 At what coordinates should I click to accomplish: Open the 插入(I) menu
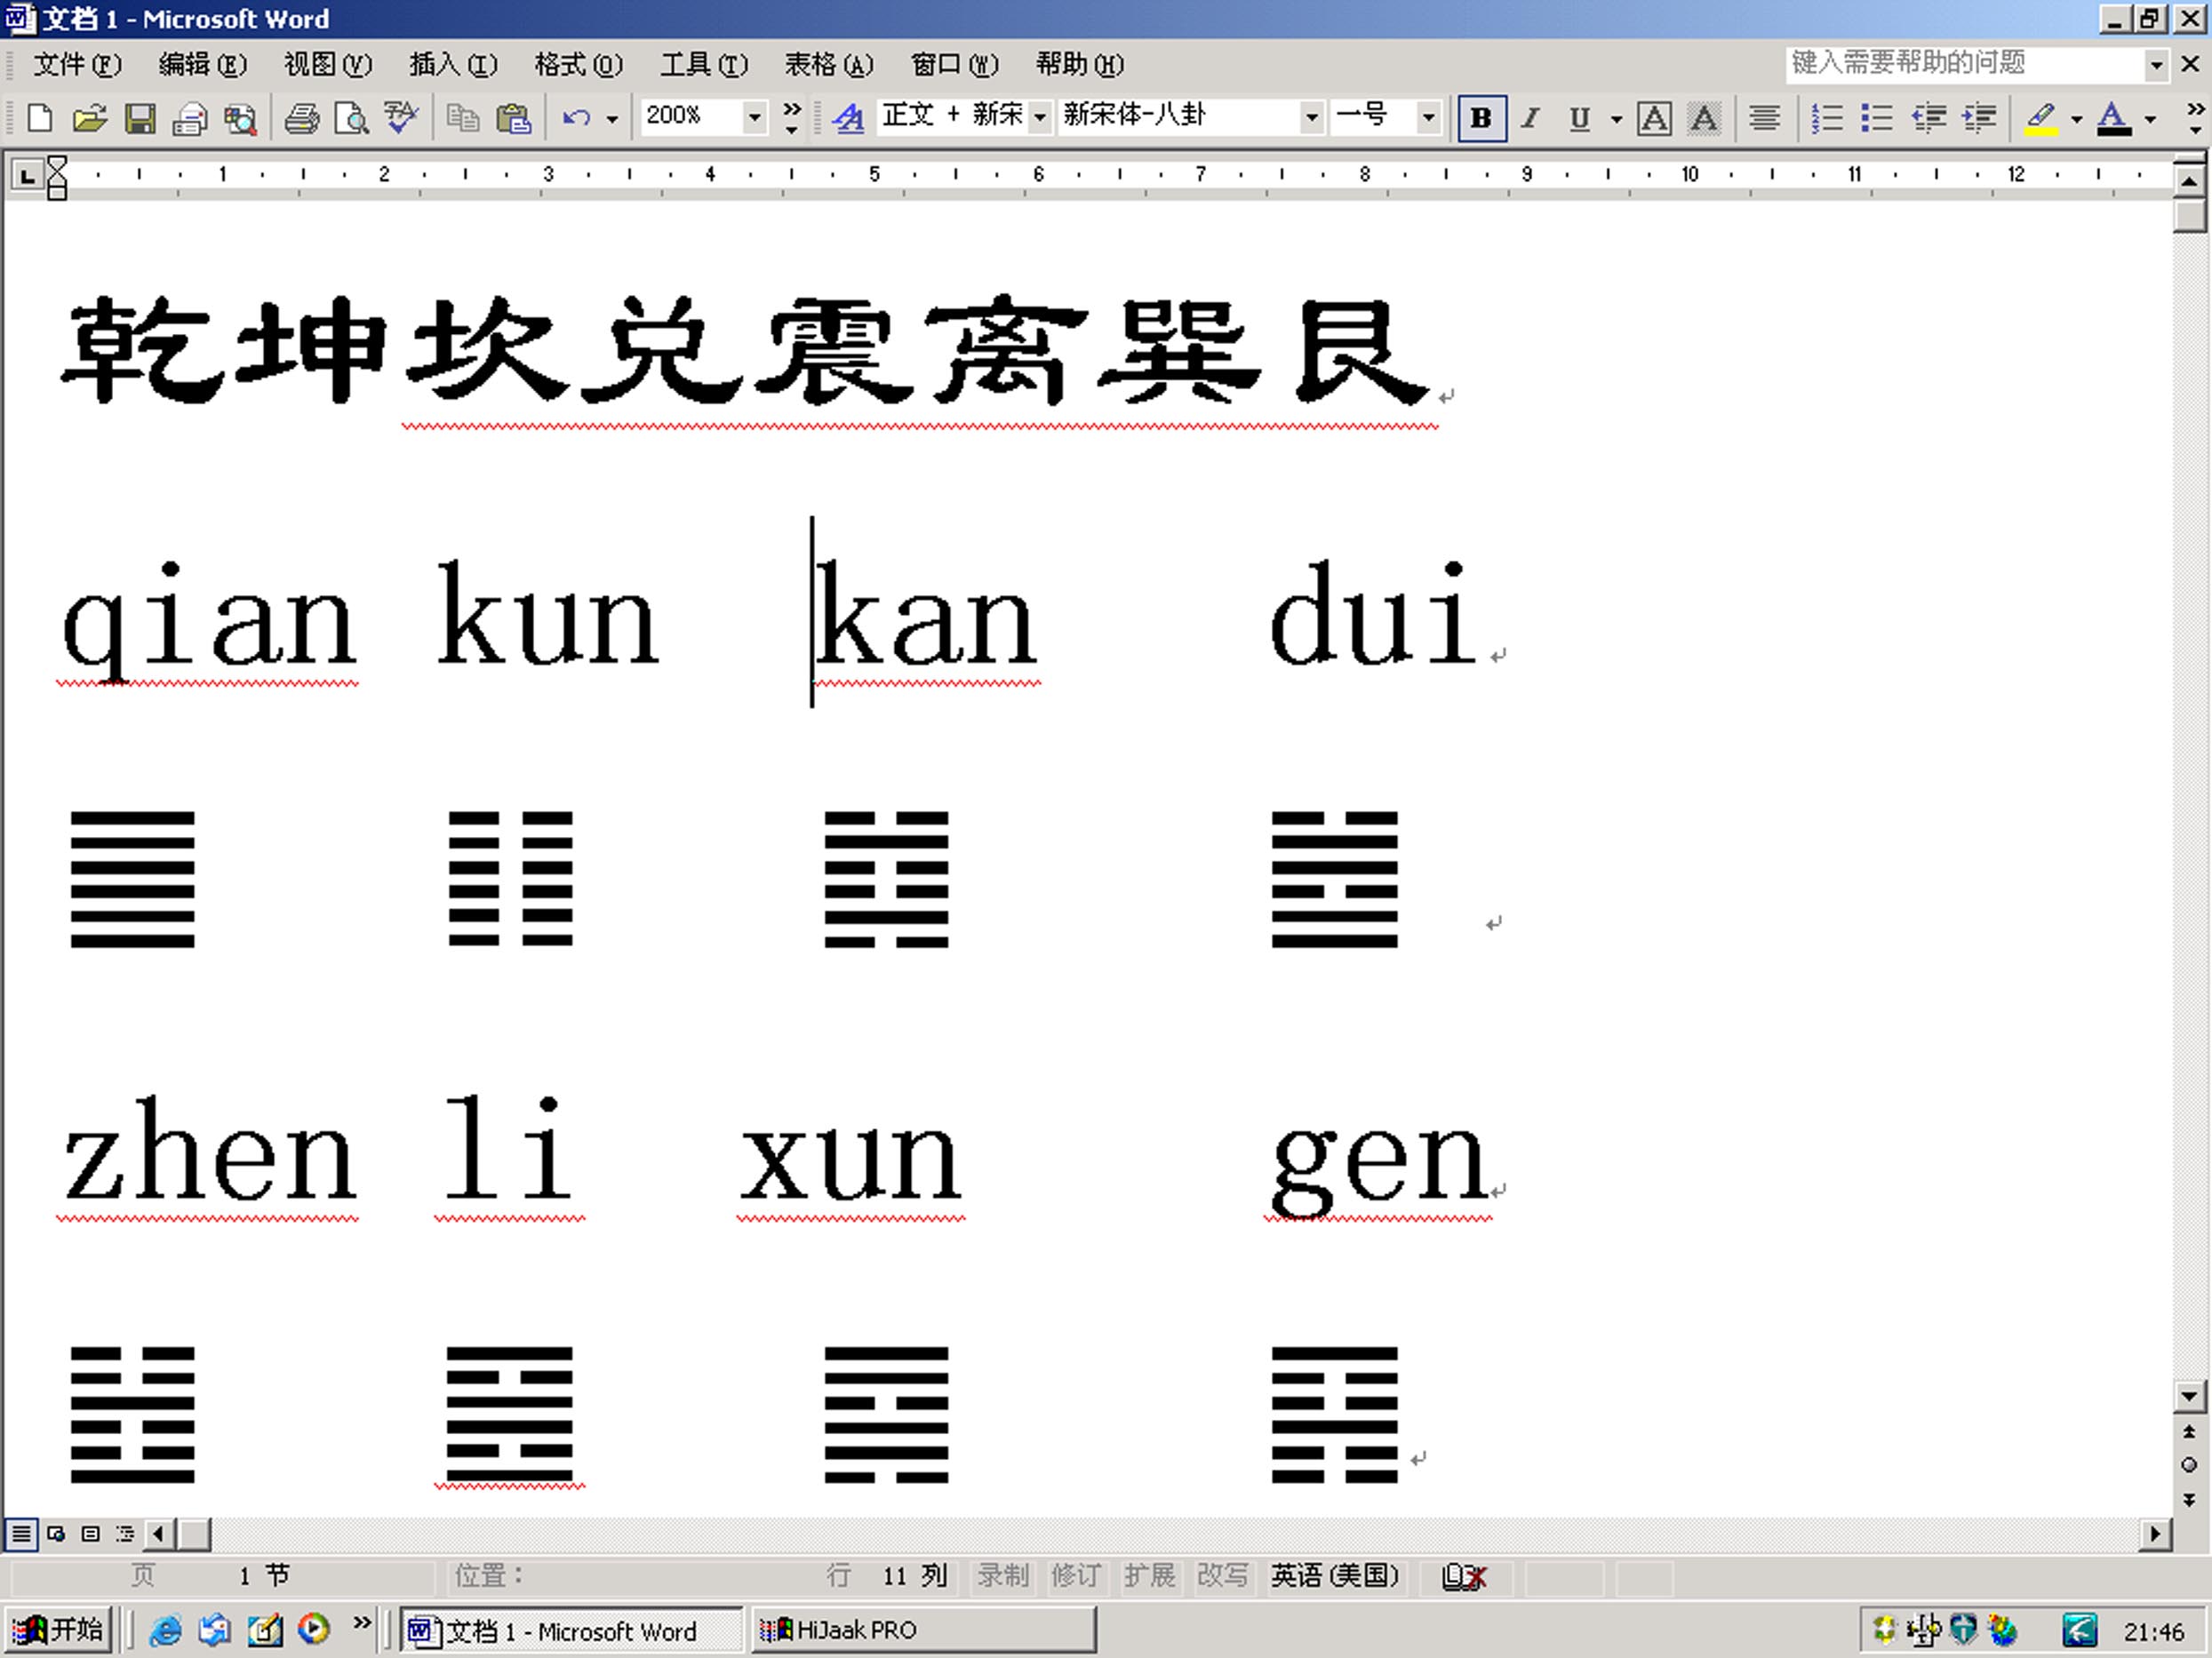453,65
